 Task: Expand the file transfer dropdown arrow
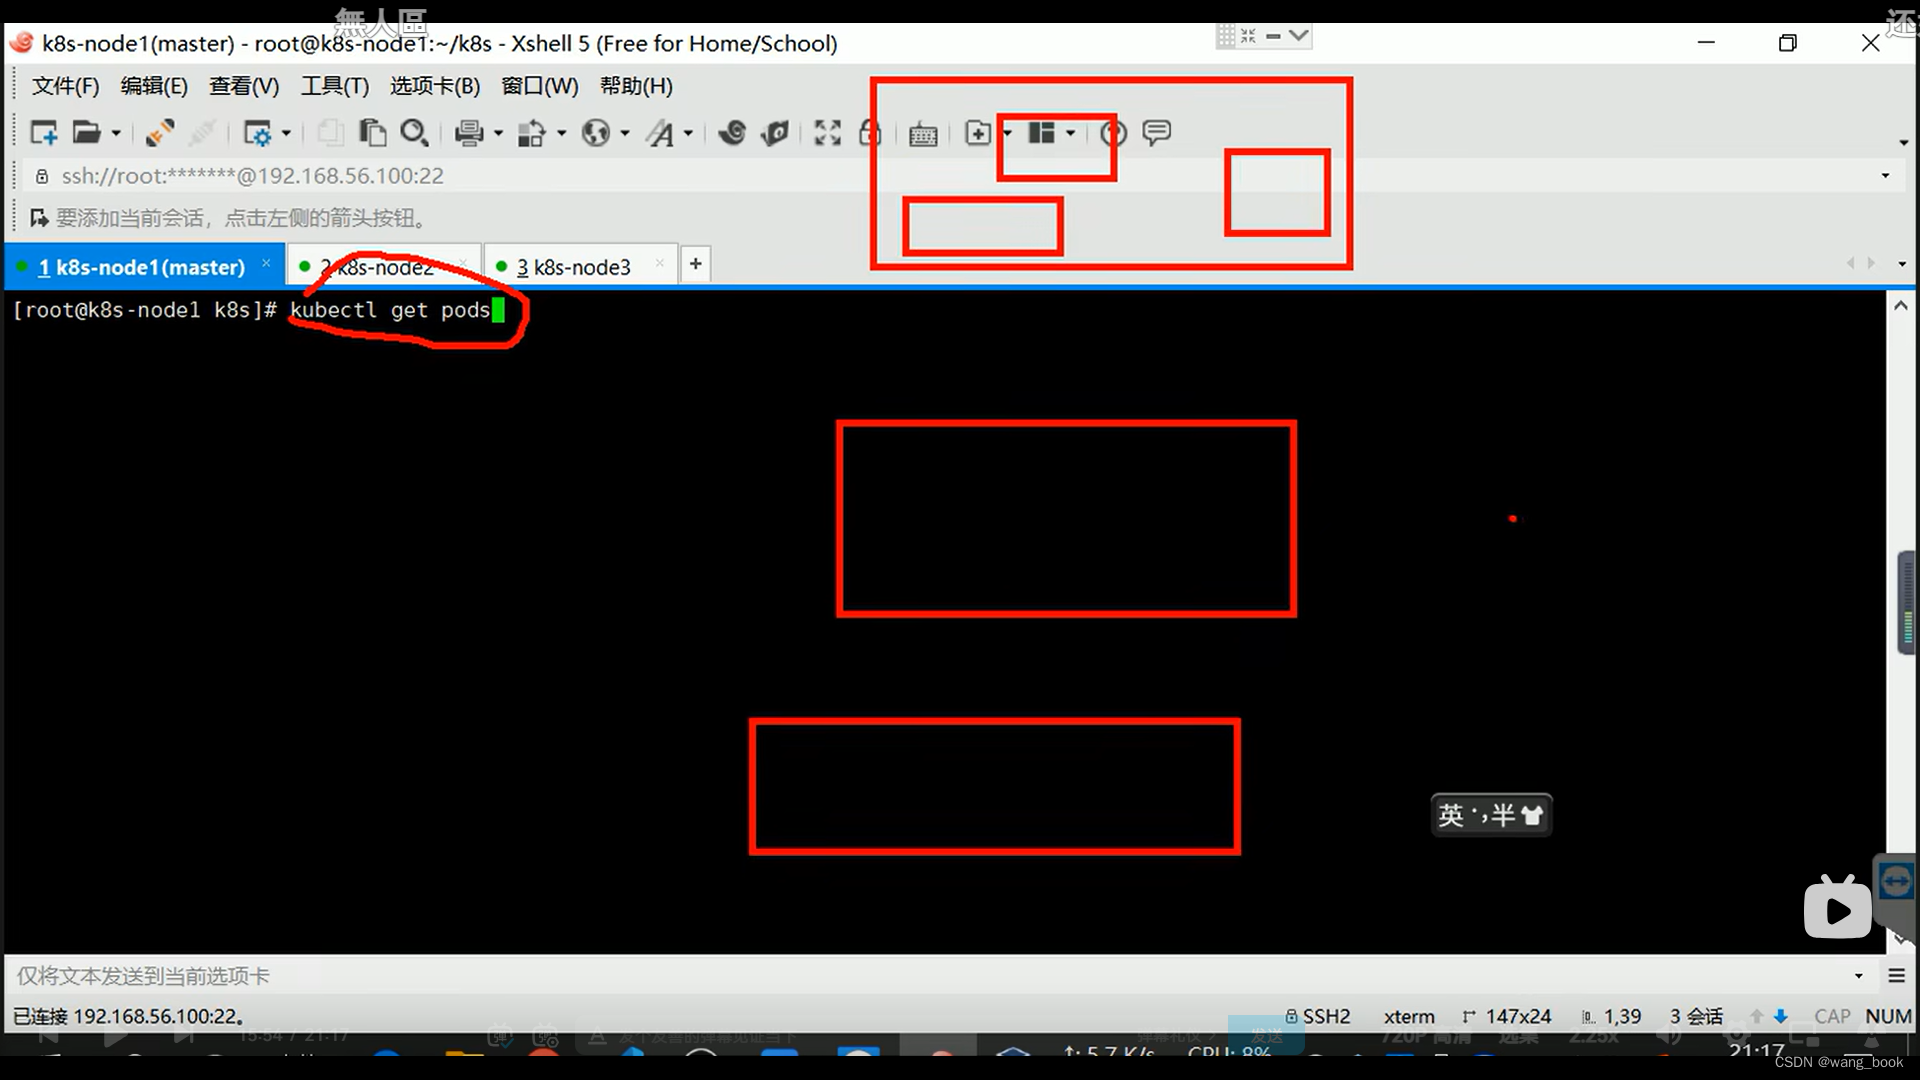pos(561,133)
